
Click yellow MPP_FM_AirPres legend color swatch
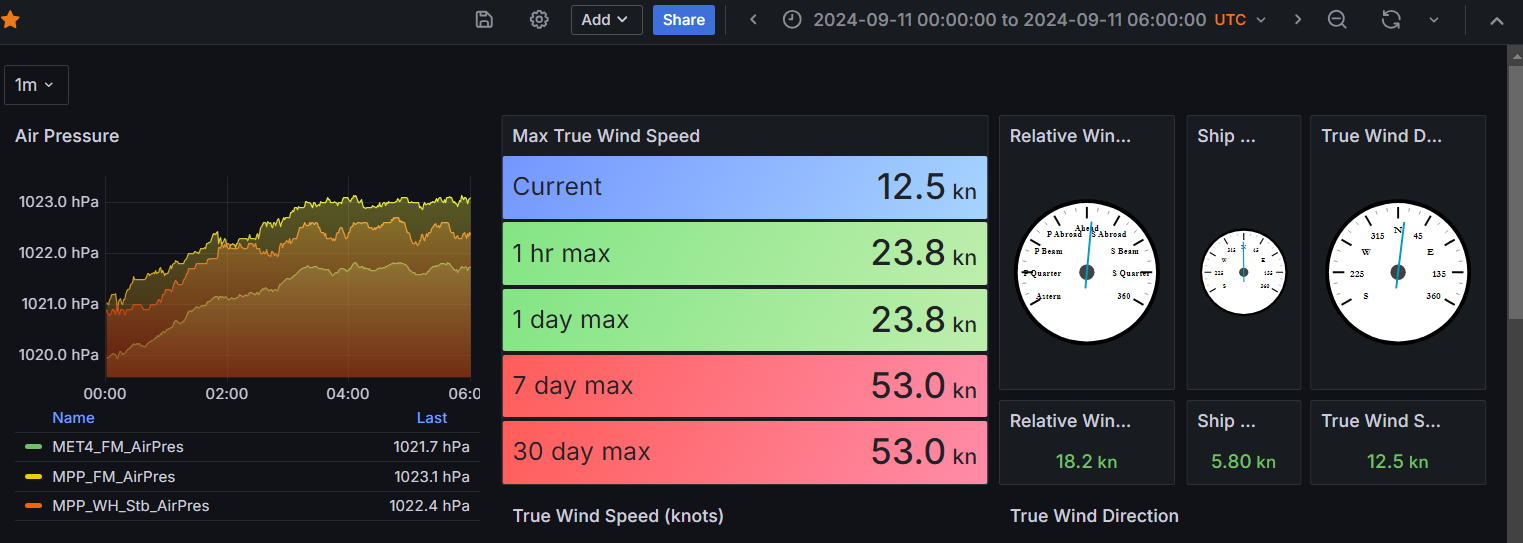(x=33, y=476)
